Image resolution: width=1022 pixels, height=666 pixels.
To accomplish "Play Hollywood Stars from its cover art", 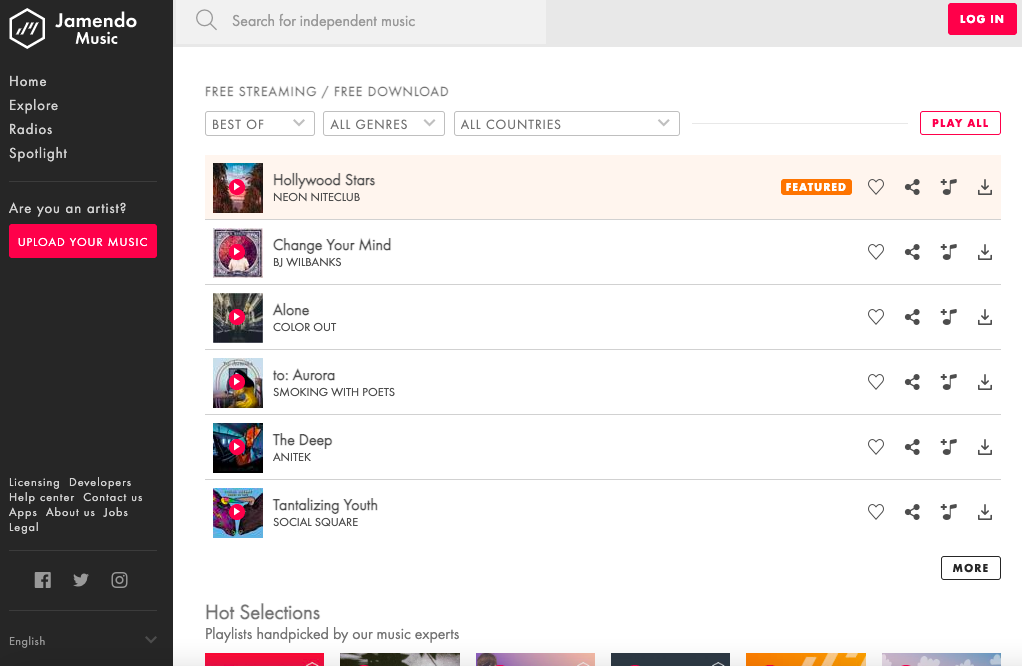I will [238, 188].
